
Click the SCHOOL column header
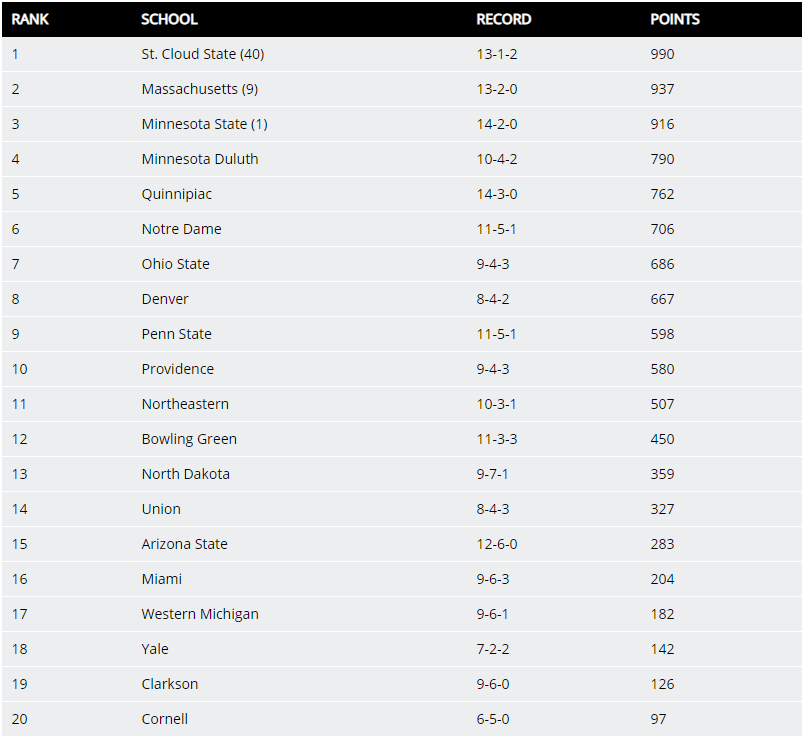tap(169, 19)
